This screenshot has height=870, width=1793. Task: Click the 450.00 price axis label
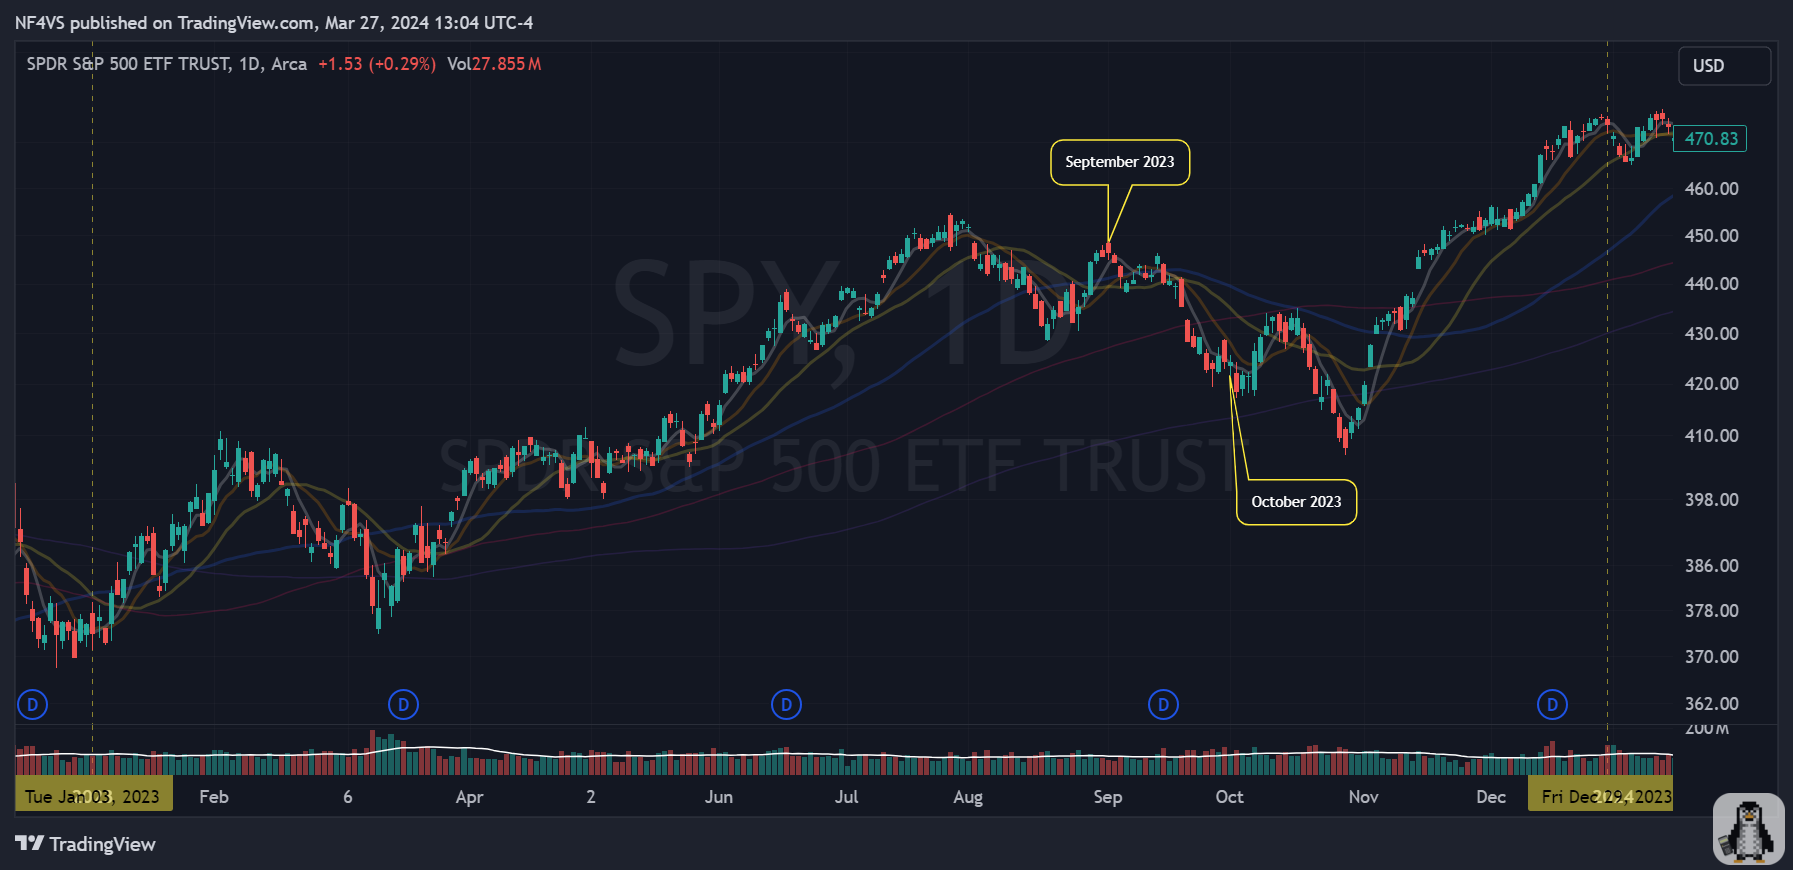[x=1712, y=236]
